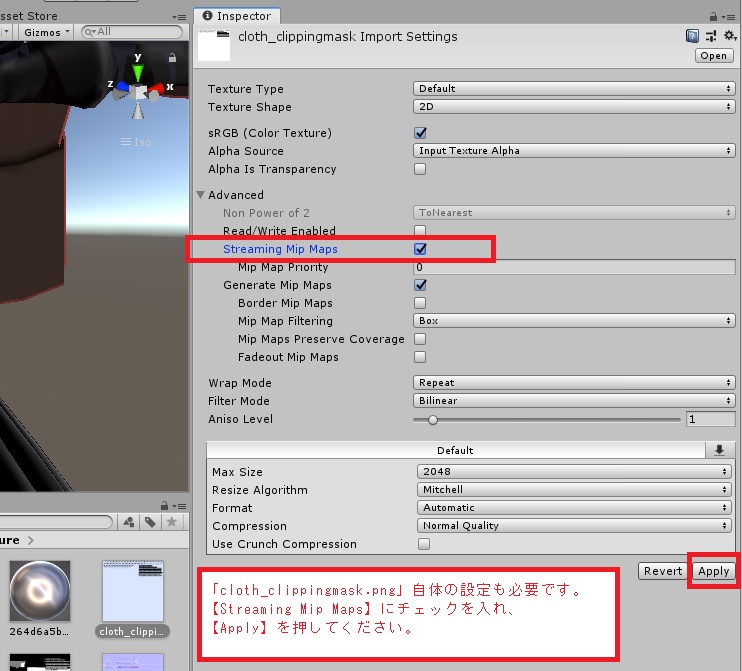
Task: Open scene view panel options menu
Action: point(180,17)
